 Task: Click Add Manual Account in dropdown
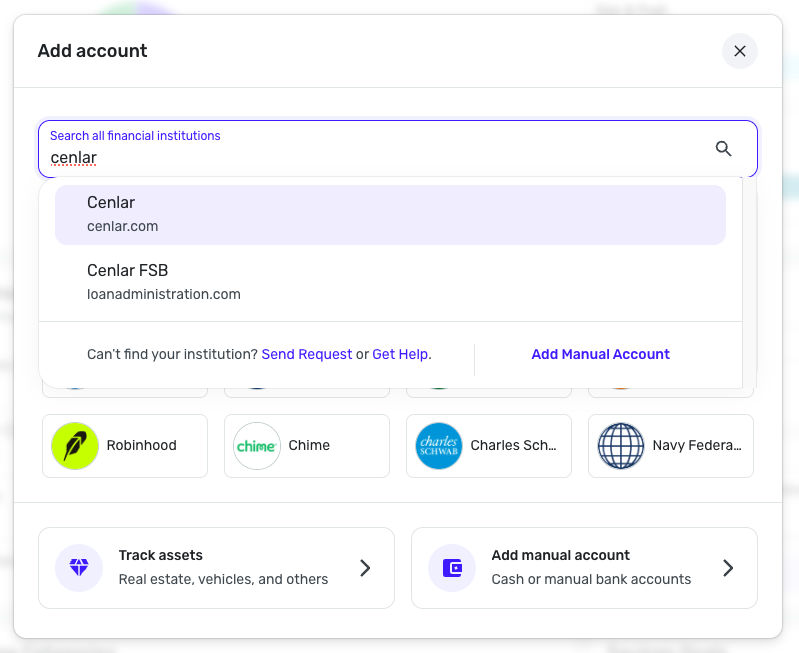point(600,354)
